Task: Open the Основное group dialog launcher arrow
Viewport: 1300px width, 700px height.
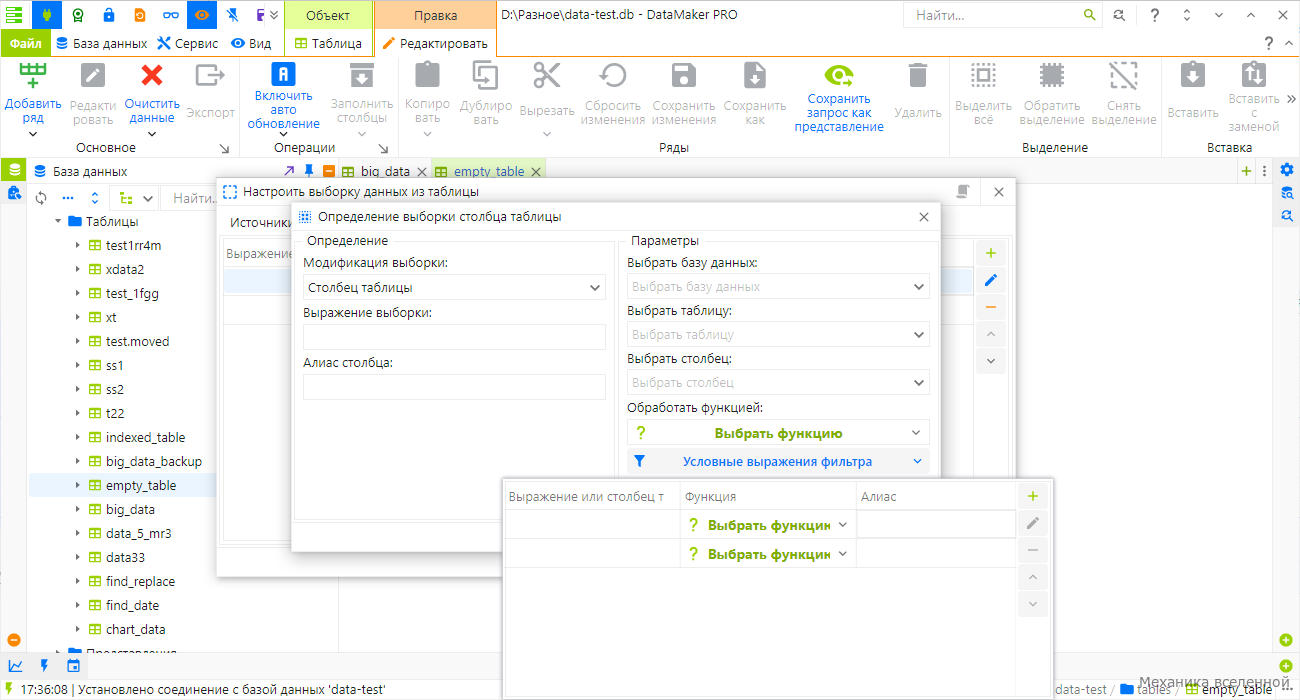Action: click(x=224, y=148)
